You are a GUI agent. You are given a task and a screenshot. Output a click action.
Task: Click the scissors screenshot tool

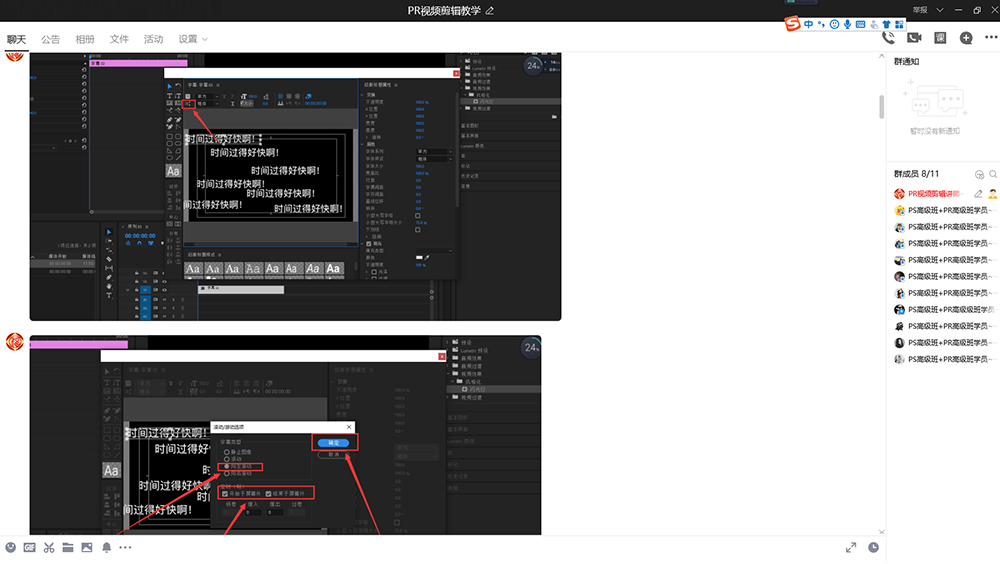(48, 547)
